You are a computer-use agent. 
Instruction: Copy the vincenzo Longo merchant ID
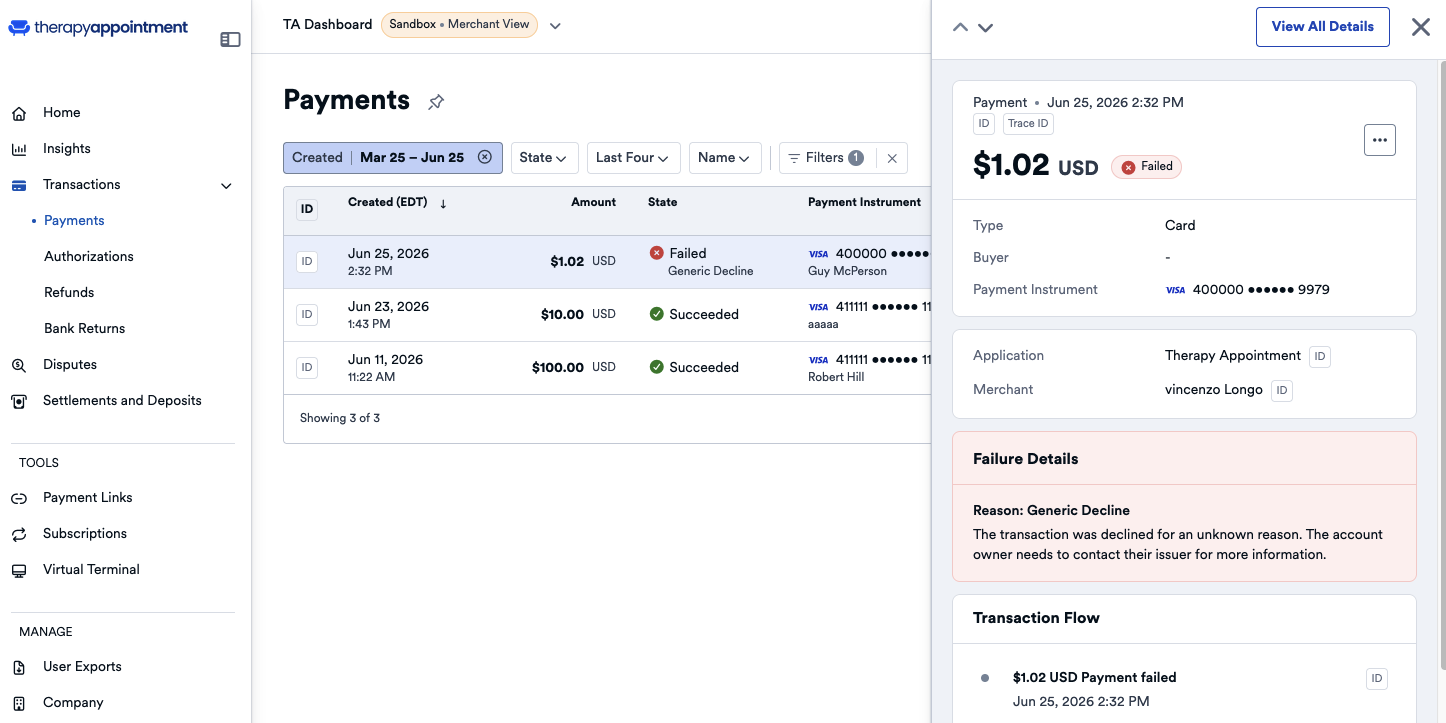(1282, 391)
